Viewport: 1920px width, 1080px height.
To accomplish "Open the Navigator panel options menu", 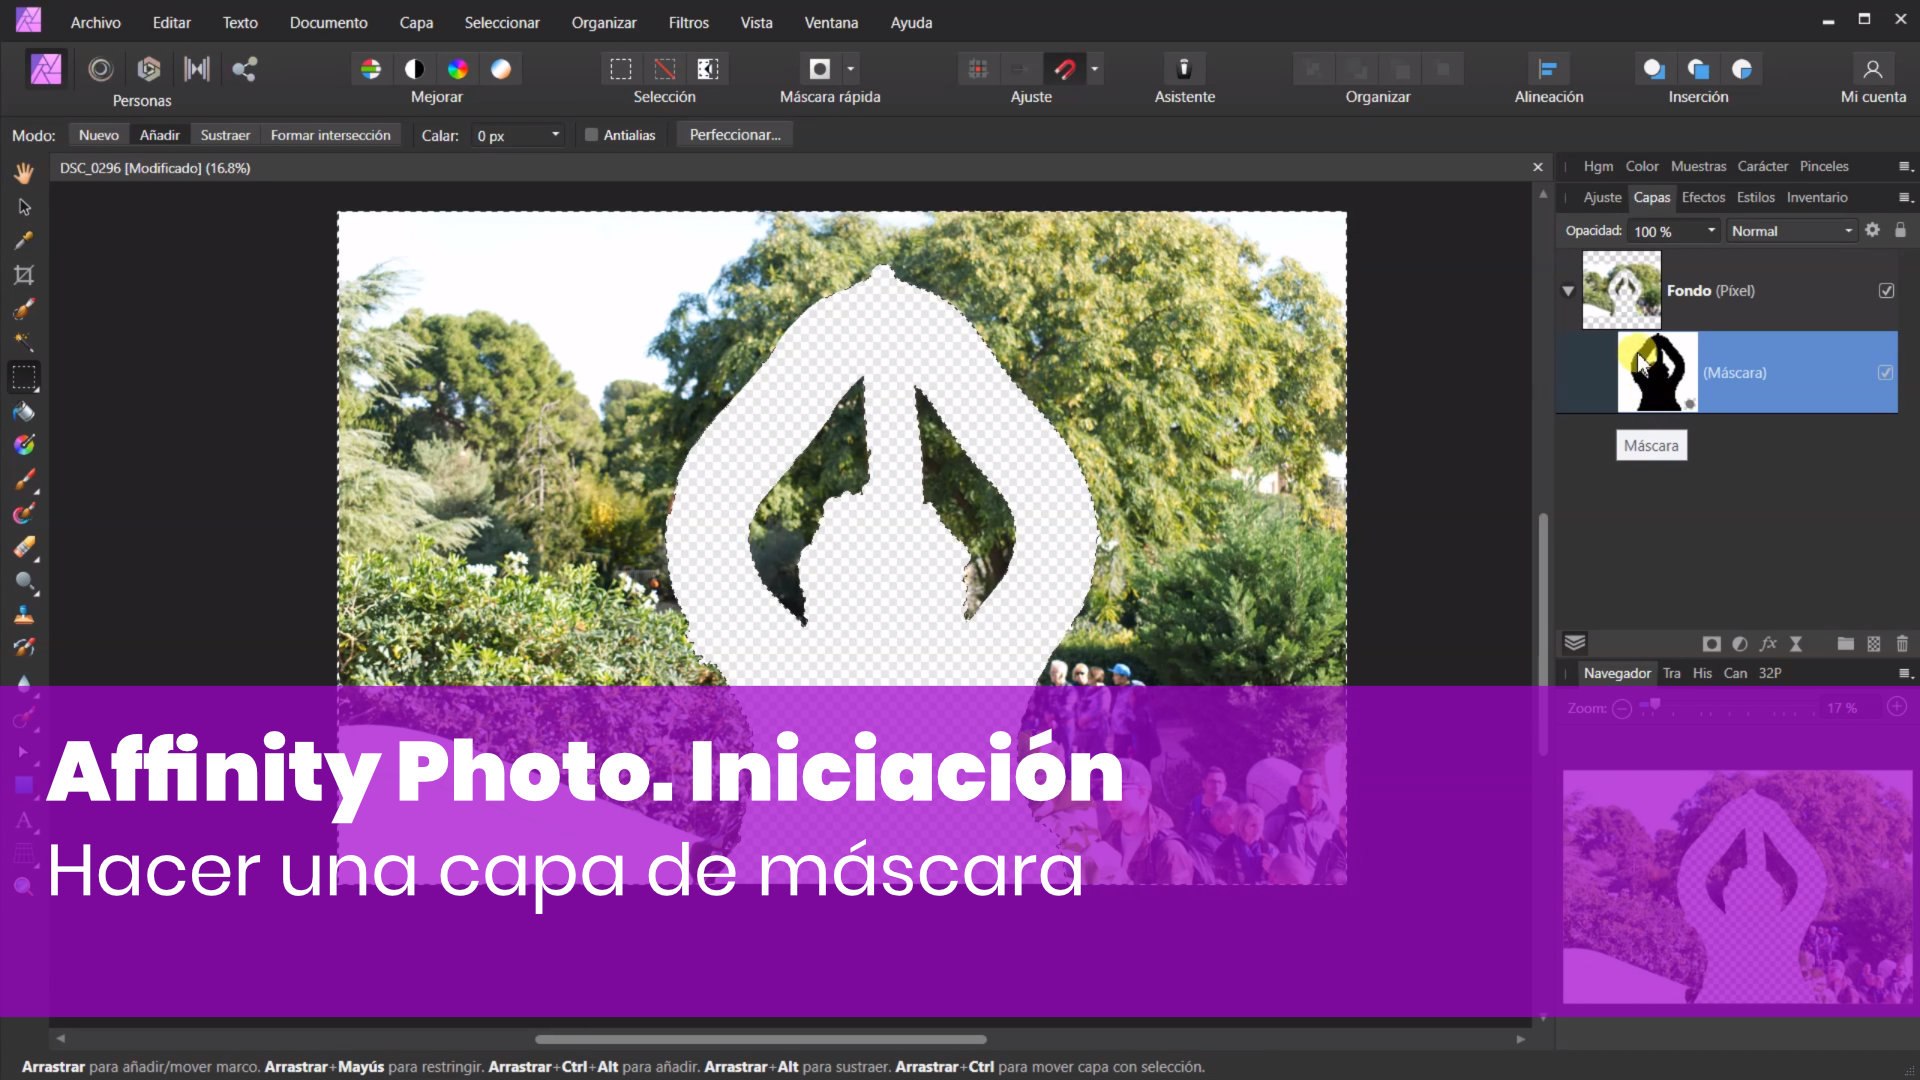I will pyautogui.click(x=1905, y=674).
